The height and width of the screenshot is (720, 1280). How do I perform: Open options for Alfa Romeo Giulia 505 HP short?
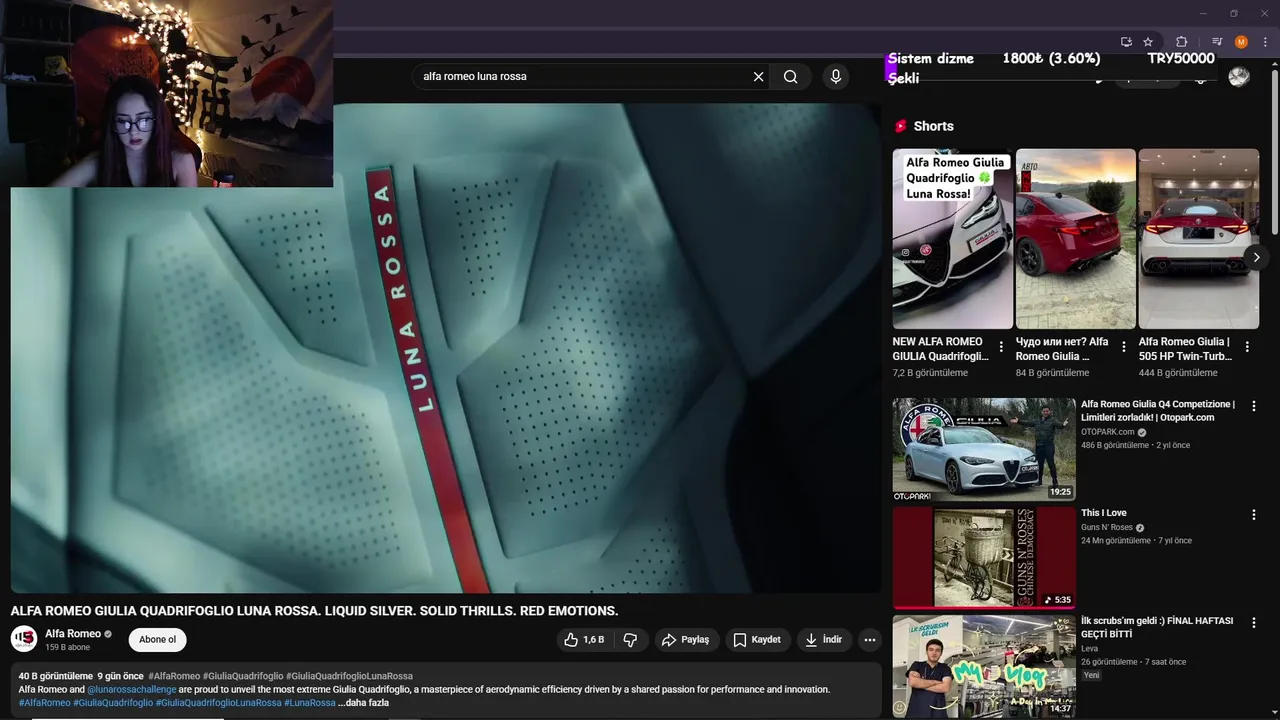[1247, 347]
